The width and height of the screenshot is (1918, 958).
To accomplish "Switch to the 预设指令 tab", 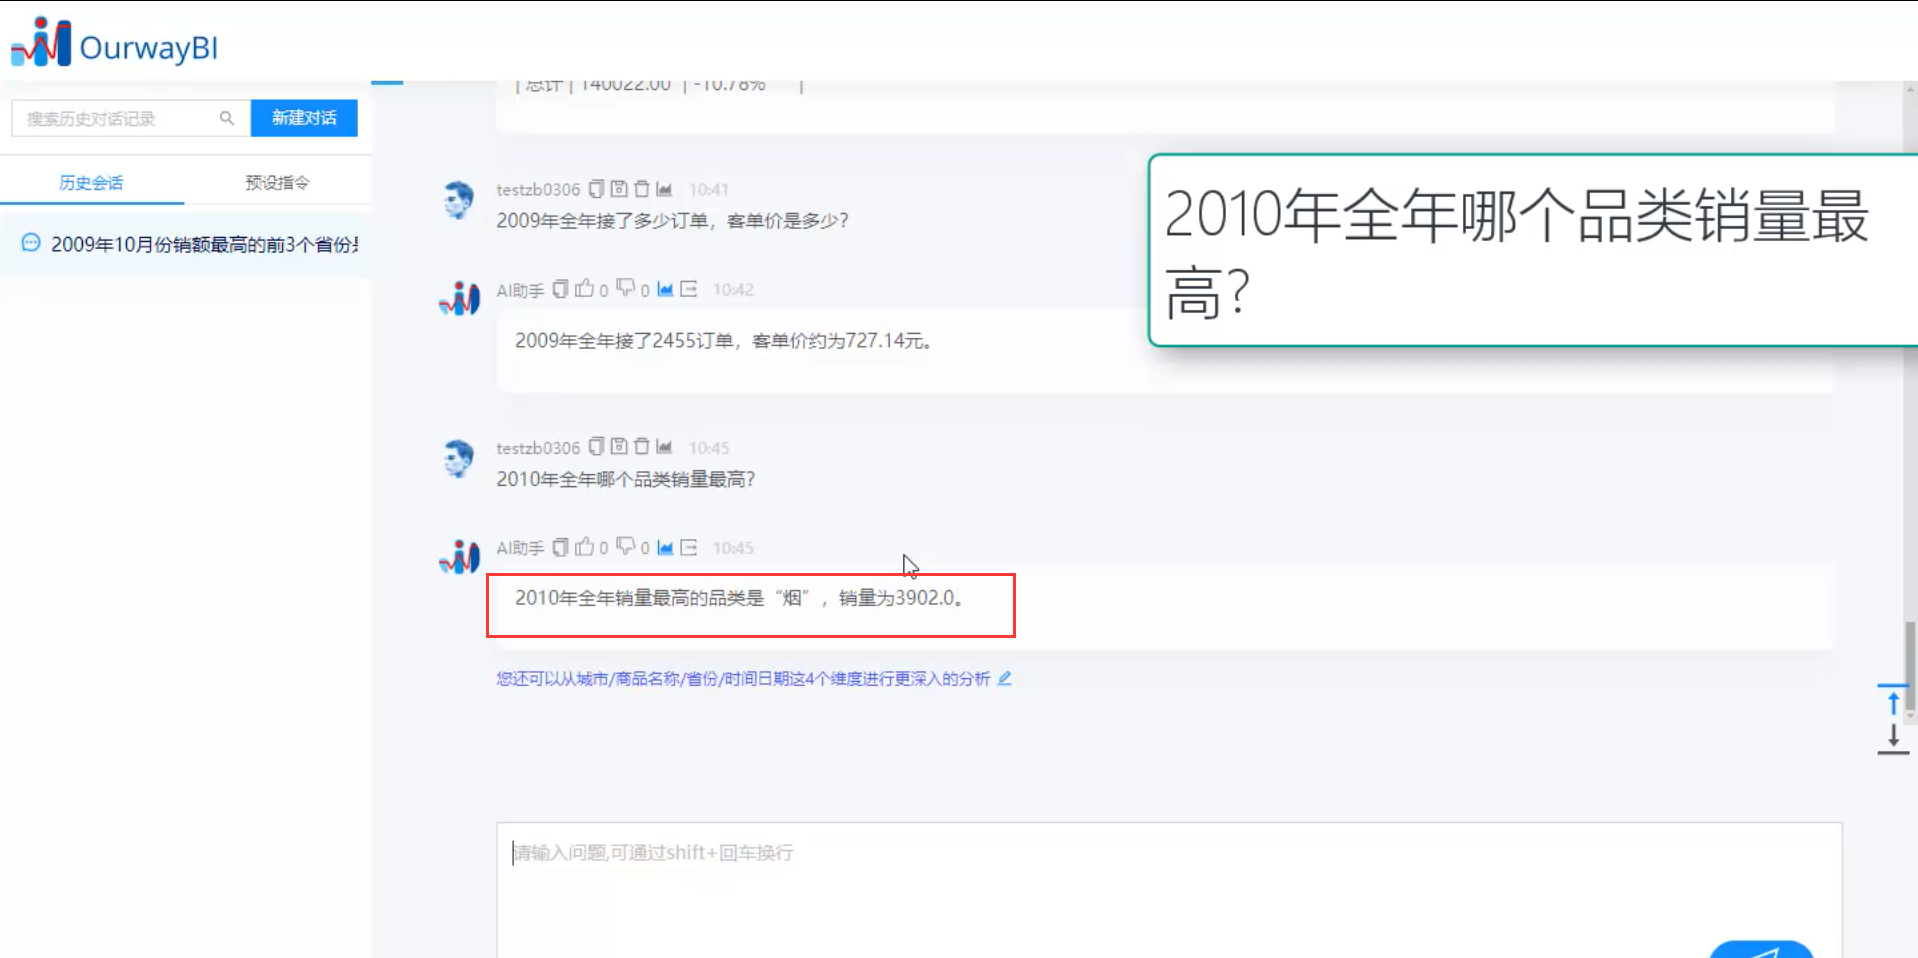I will [x=277, y=182].
